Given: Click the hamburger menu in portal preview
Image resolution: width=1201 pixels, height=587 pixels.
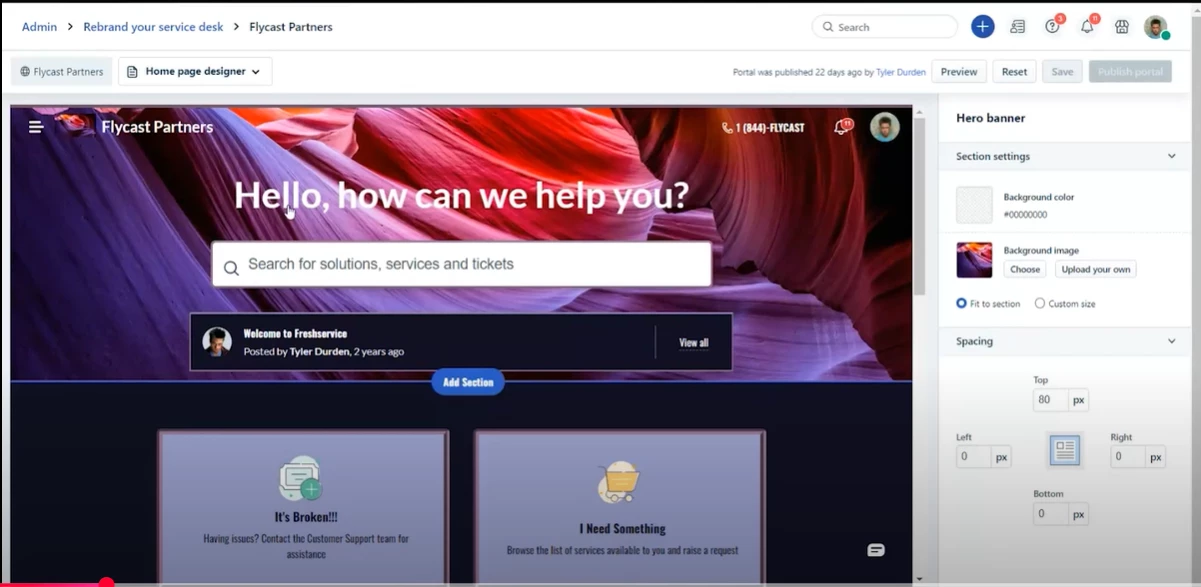Looking at the screenshot, I should point(36,127).
